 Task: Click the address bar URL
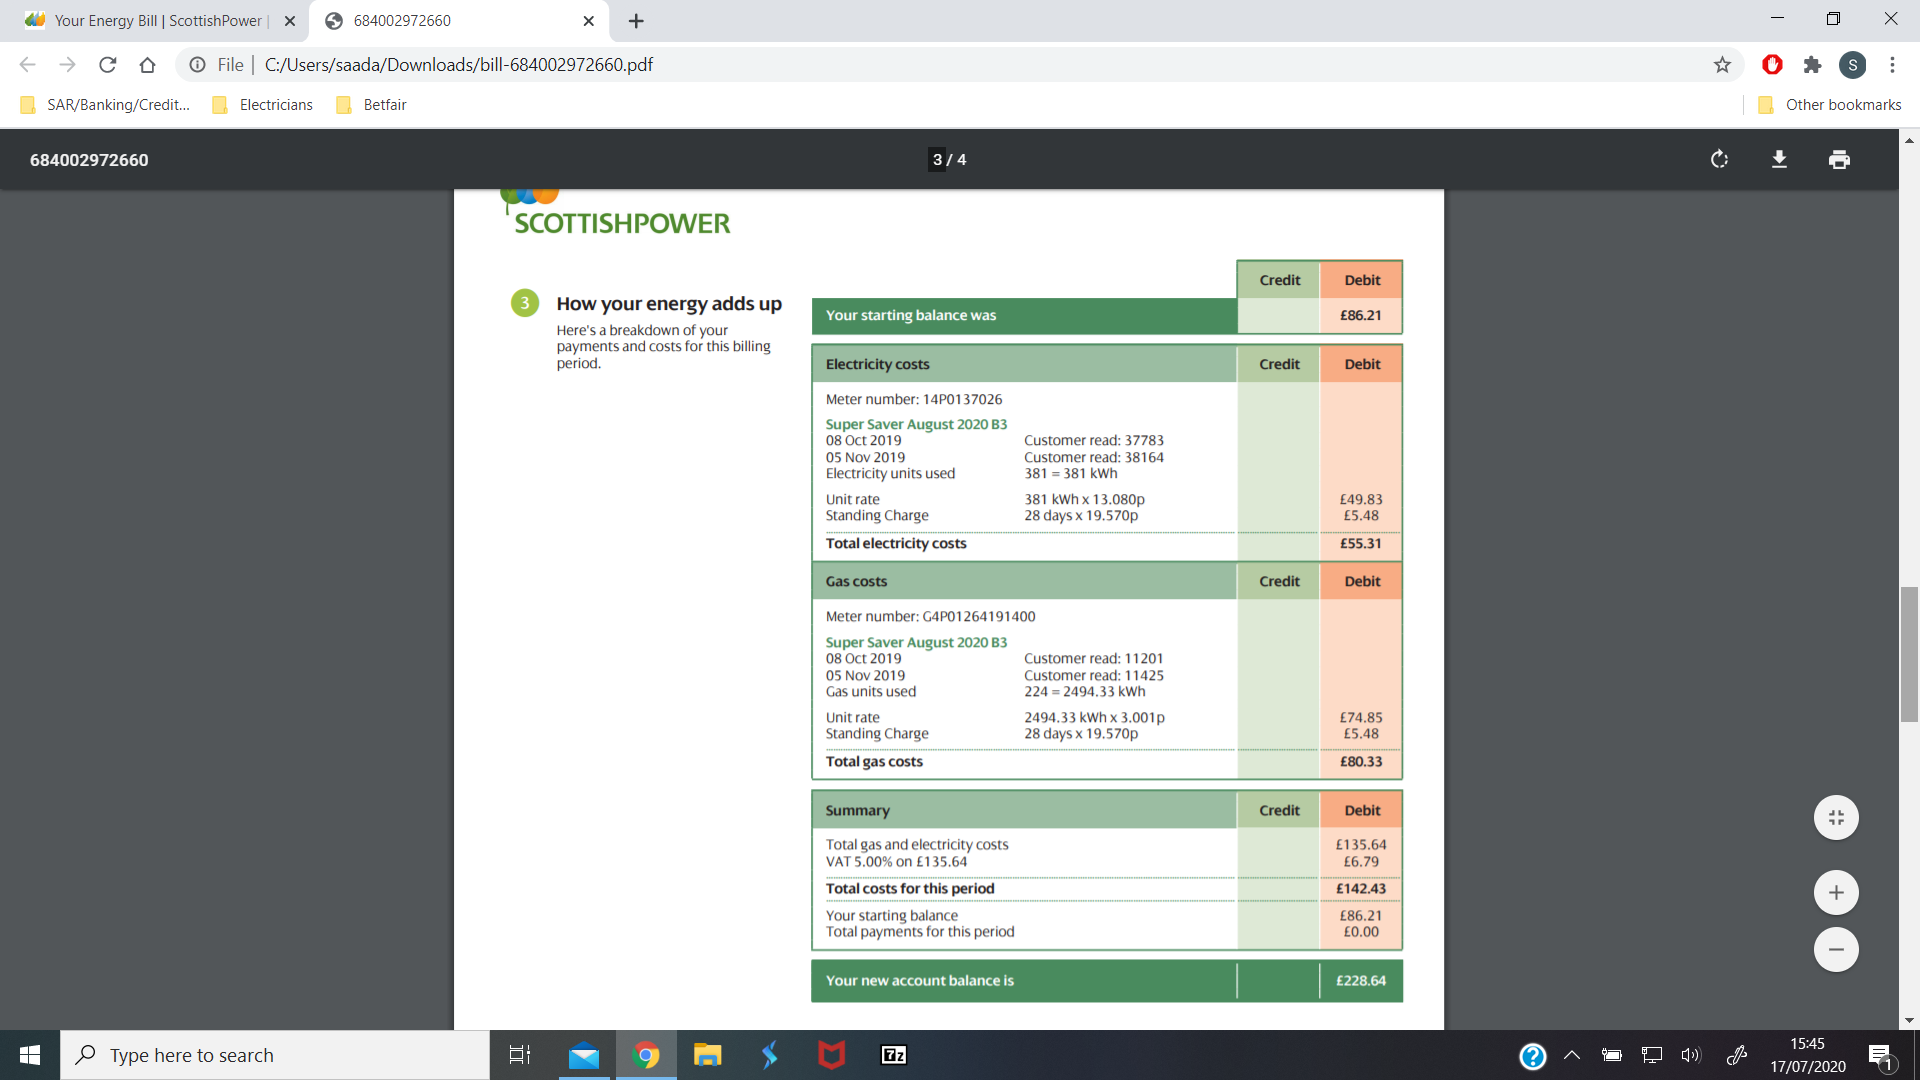click(458, 65)
